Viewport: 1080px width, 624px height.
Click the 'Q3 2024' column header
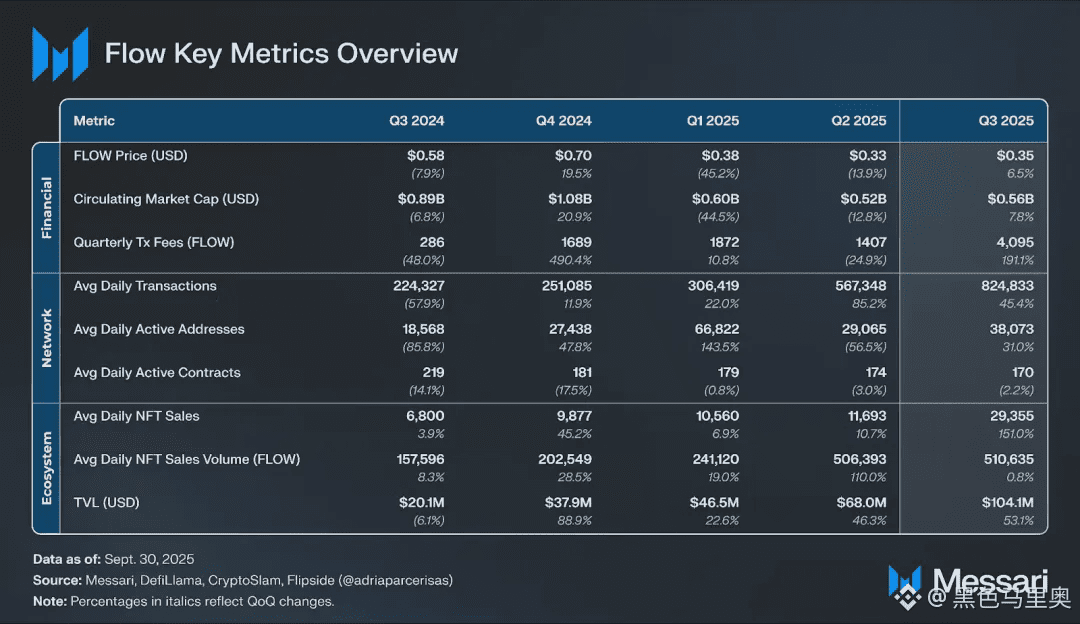click(x=417, y=121)
